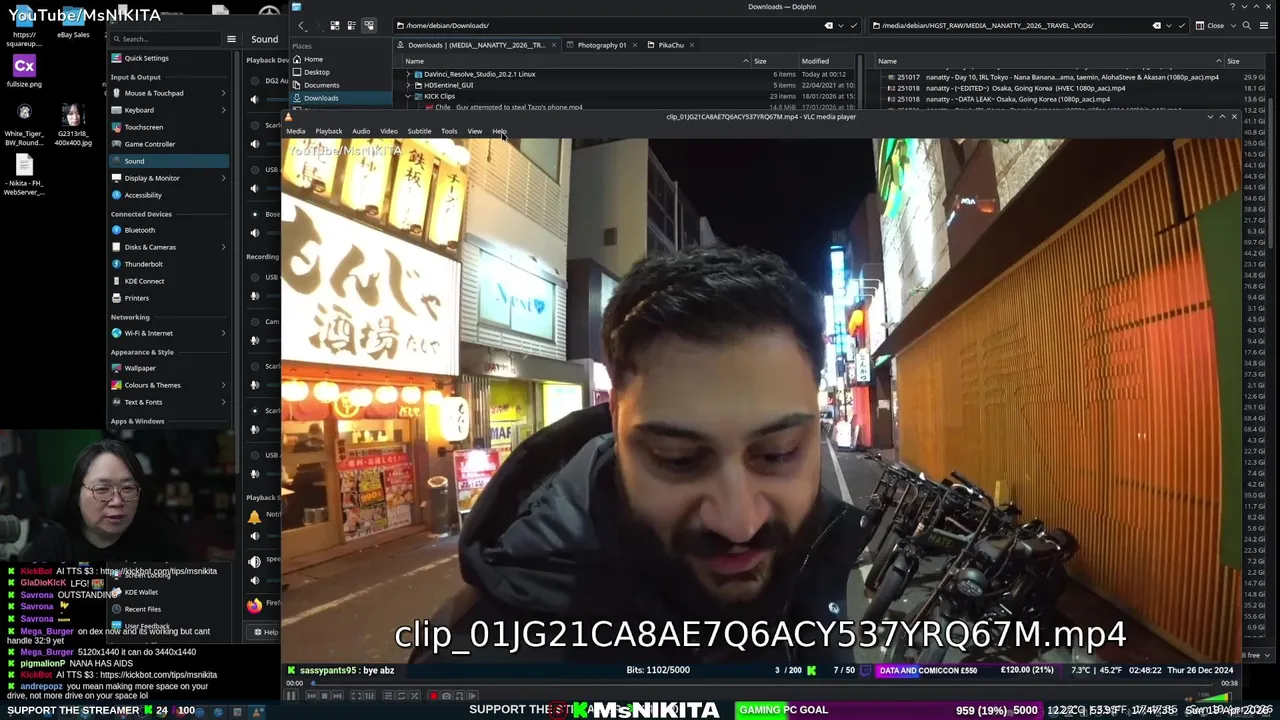This screenshot has width=1280, height=720.
Task: Select Bose playback device radio button
Action: click(255, 214)
